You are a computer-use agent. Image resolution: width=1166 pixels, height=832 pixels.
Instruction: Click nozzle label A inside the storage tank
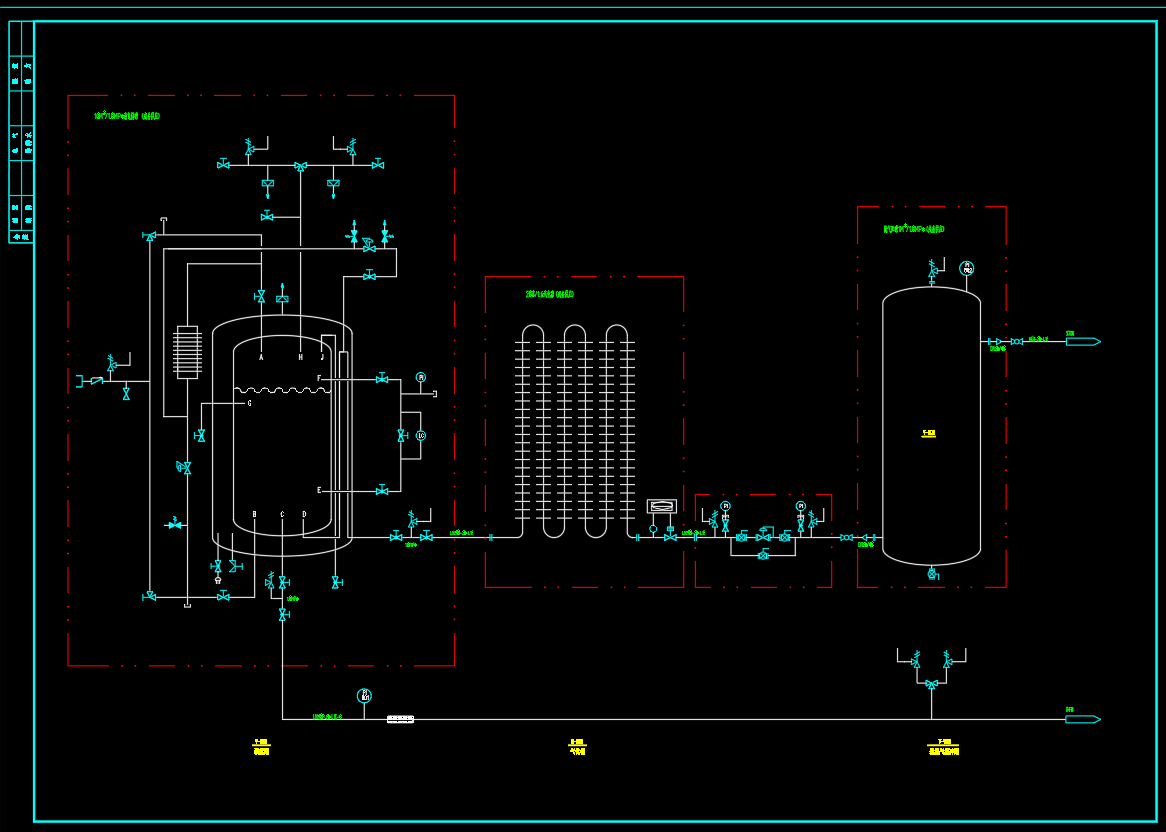(261, 357)
